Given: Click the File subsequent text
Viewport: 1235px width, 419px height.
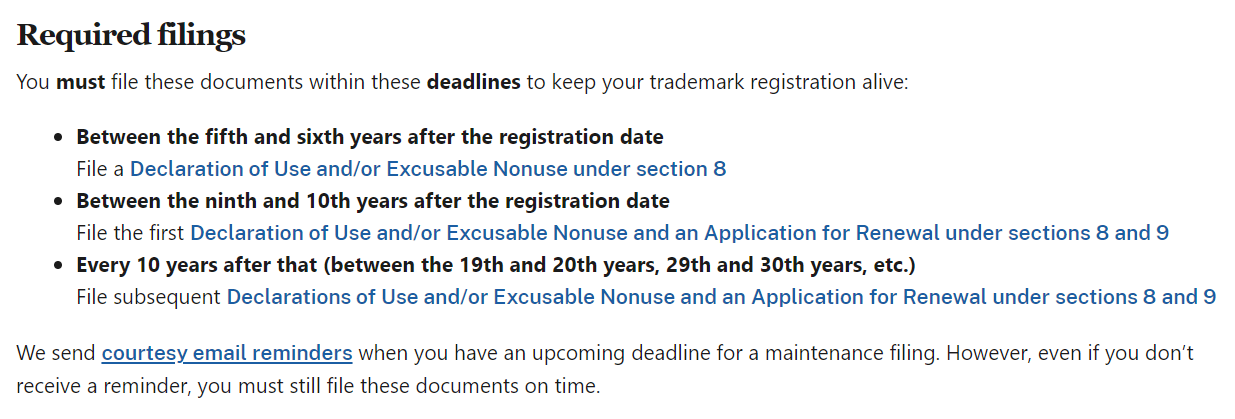Looking at the screenshot, I should [149, 297].
